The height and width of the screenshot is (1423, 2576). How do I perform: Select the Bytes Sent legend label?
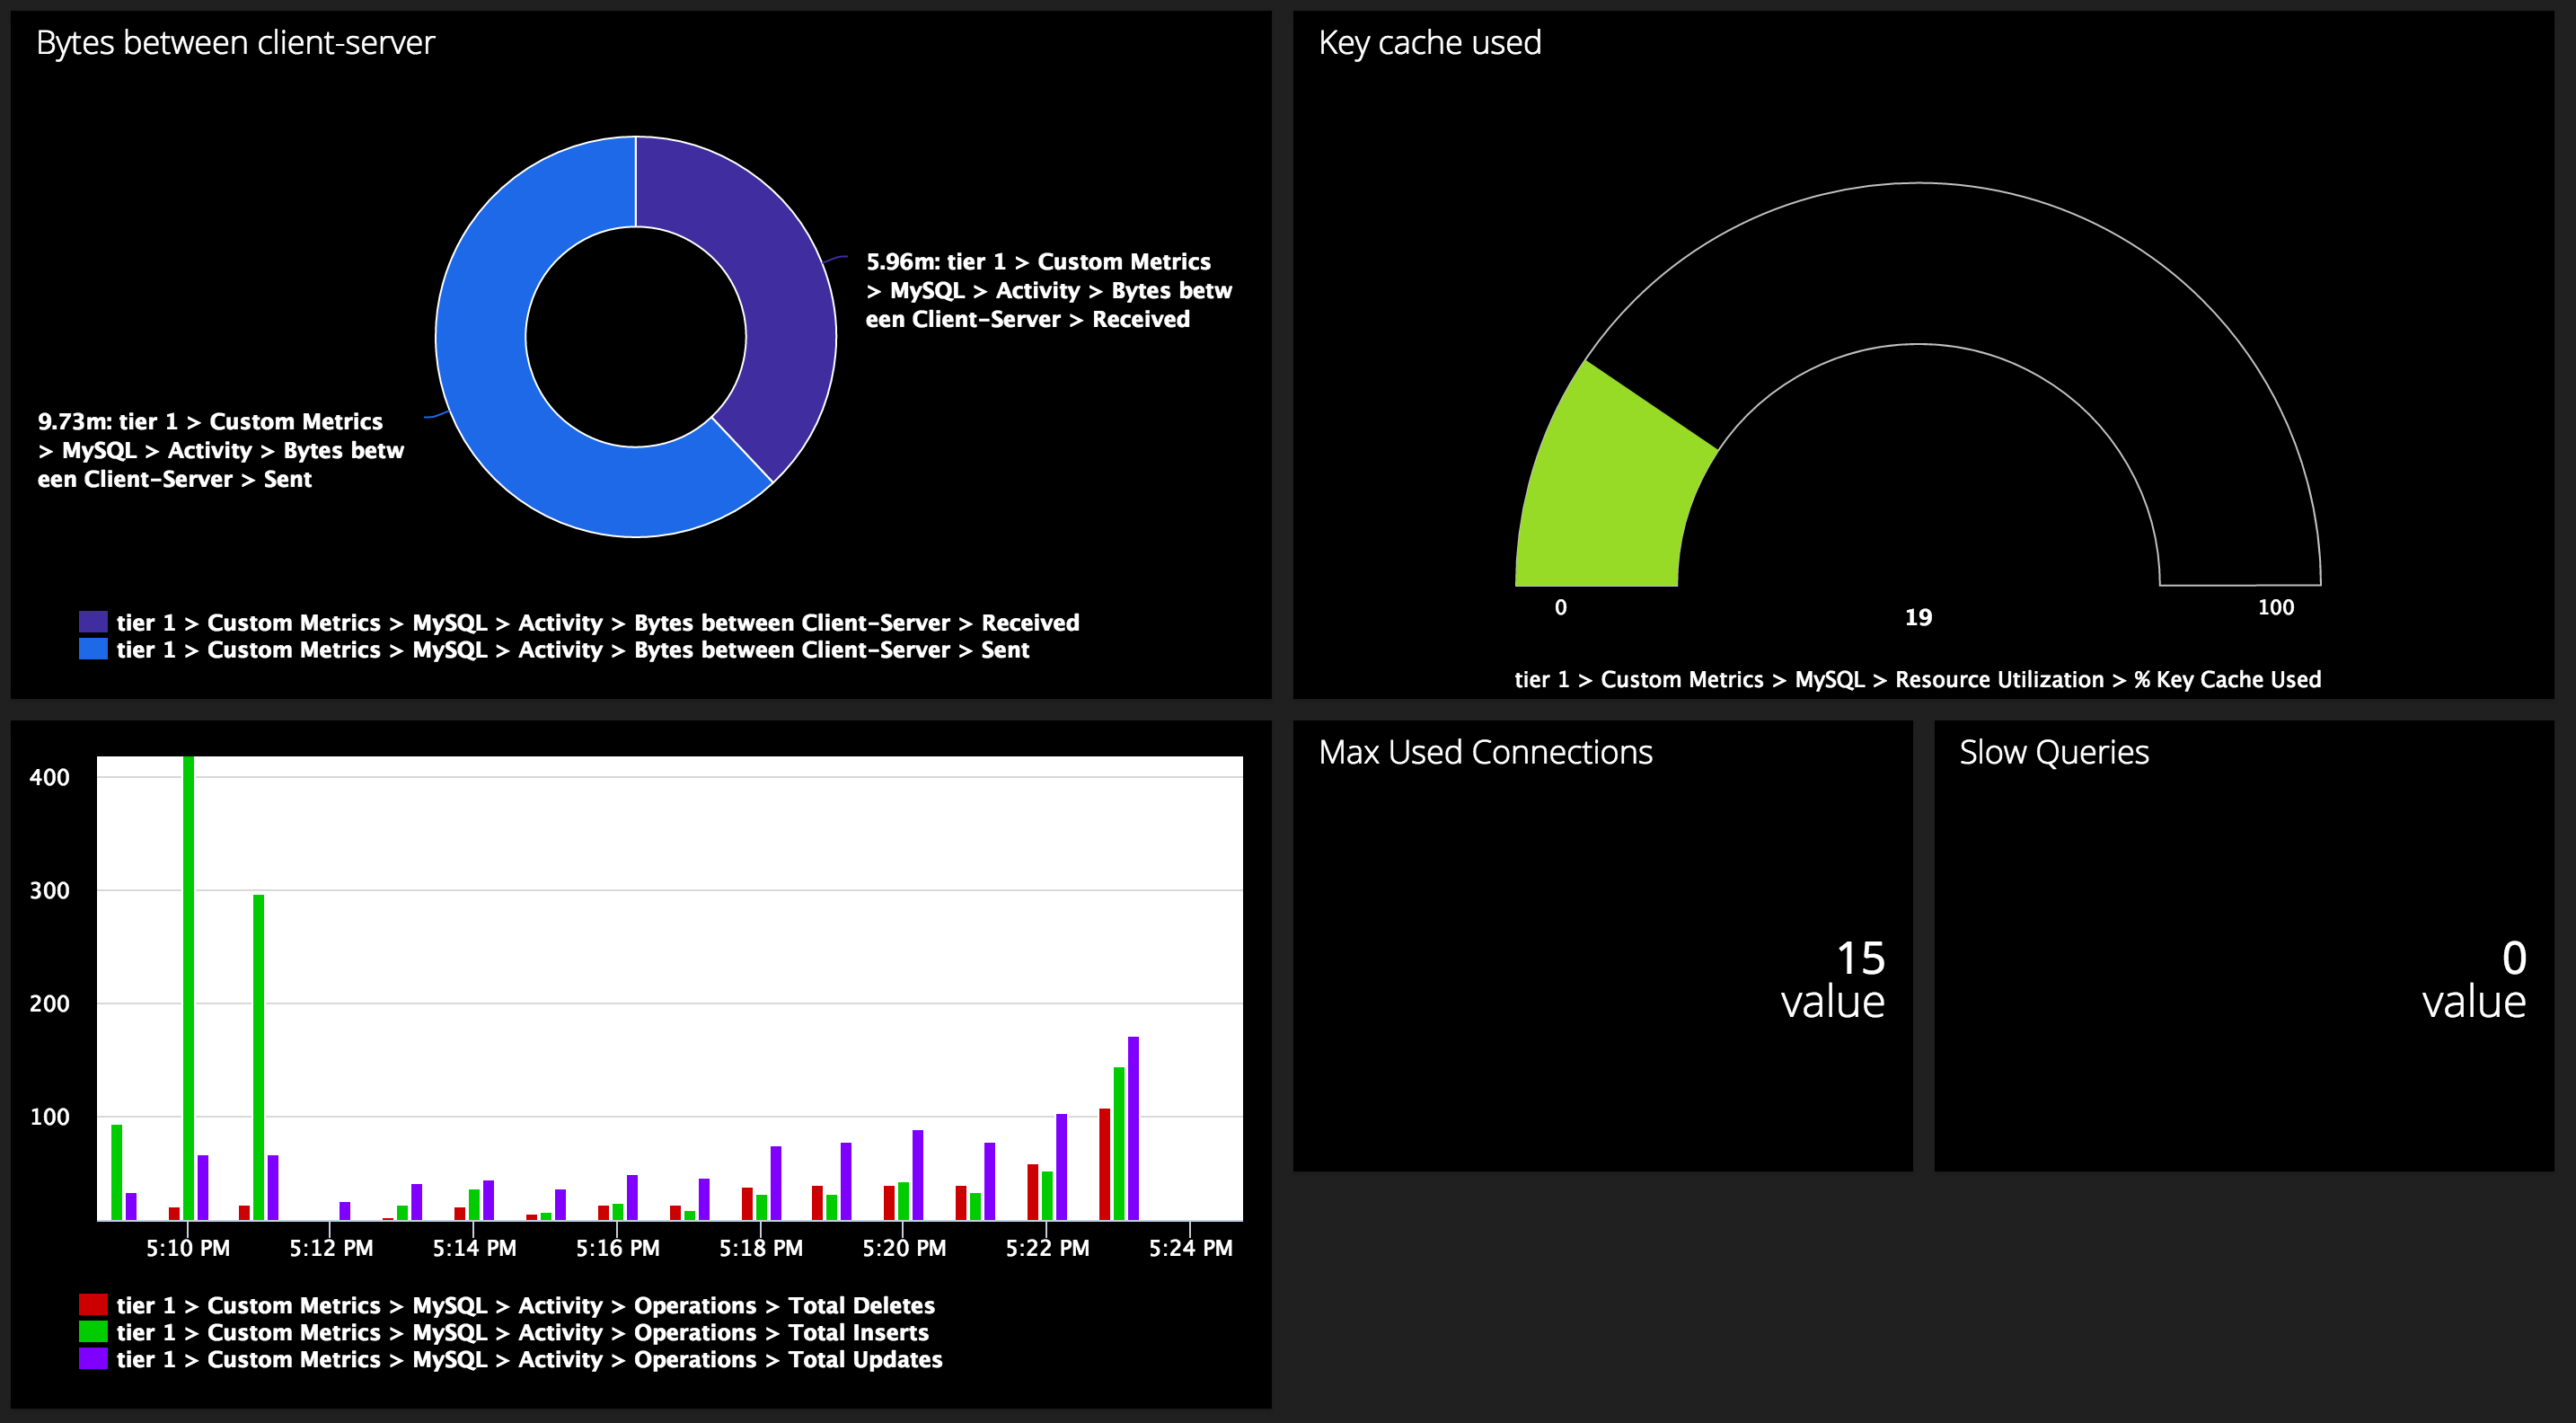(573, 650)
